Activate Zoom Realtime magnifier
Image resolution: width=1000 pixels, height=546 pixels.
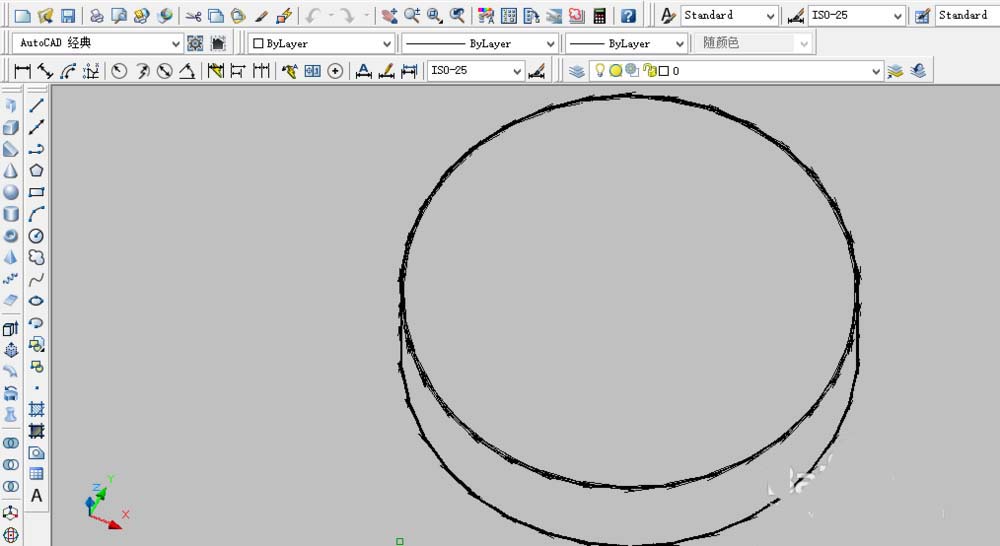(x=412, y=15)
